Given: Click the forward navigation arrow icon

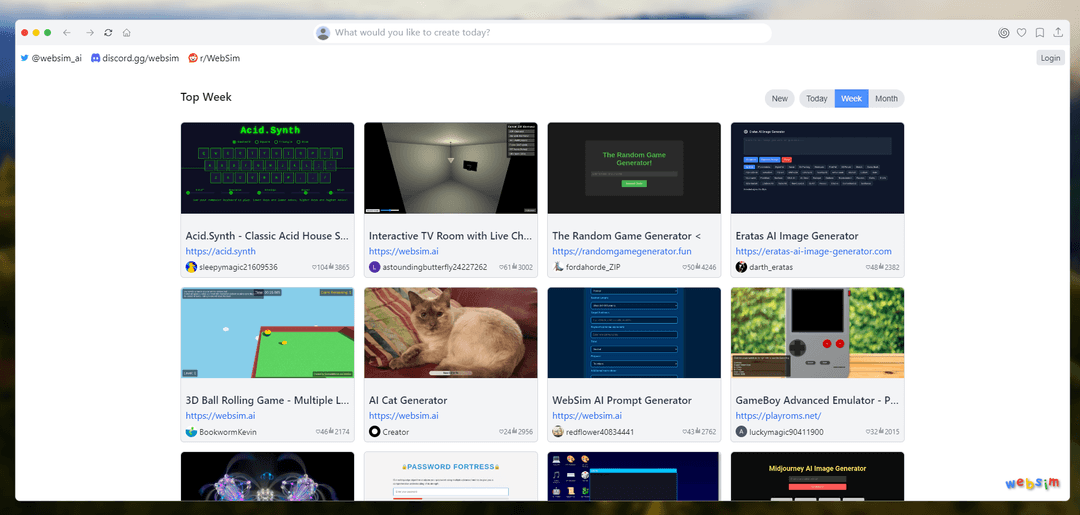Looking at the screenshot, I should coord(90,32).
